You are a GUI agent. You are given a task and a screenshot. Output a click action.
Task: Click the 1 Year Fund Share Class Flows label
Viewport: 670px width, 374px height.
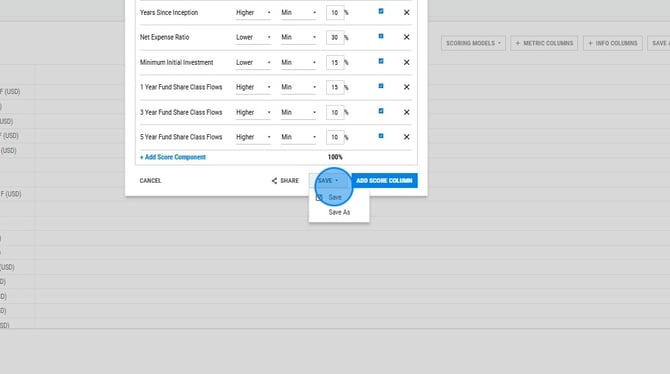(181, 87)
